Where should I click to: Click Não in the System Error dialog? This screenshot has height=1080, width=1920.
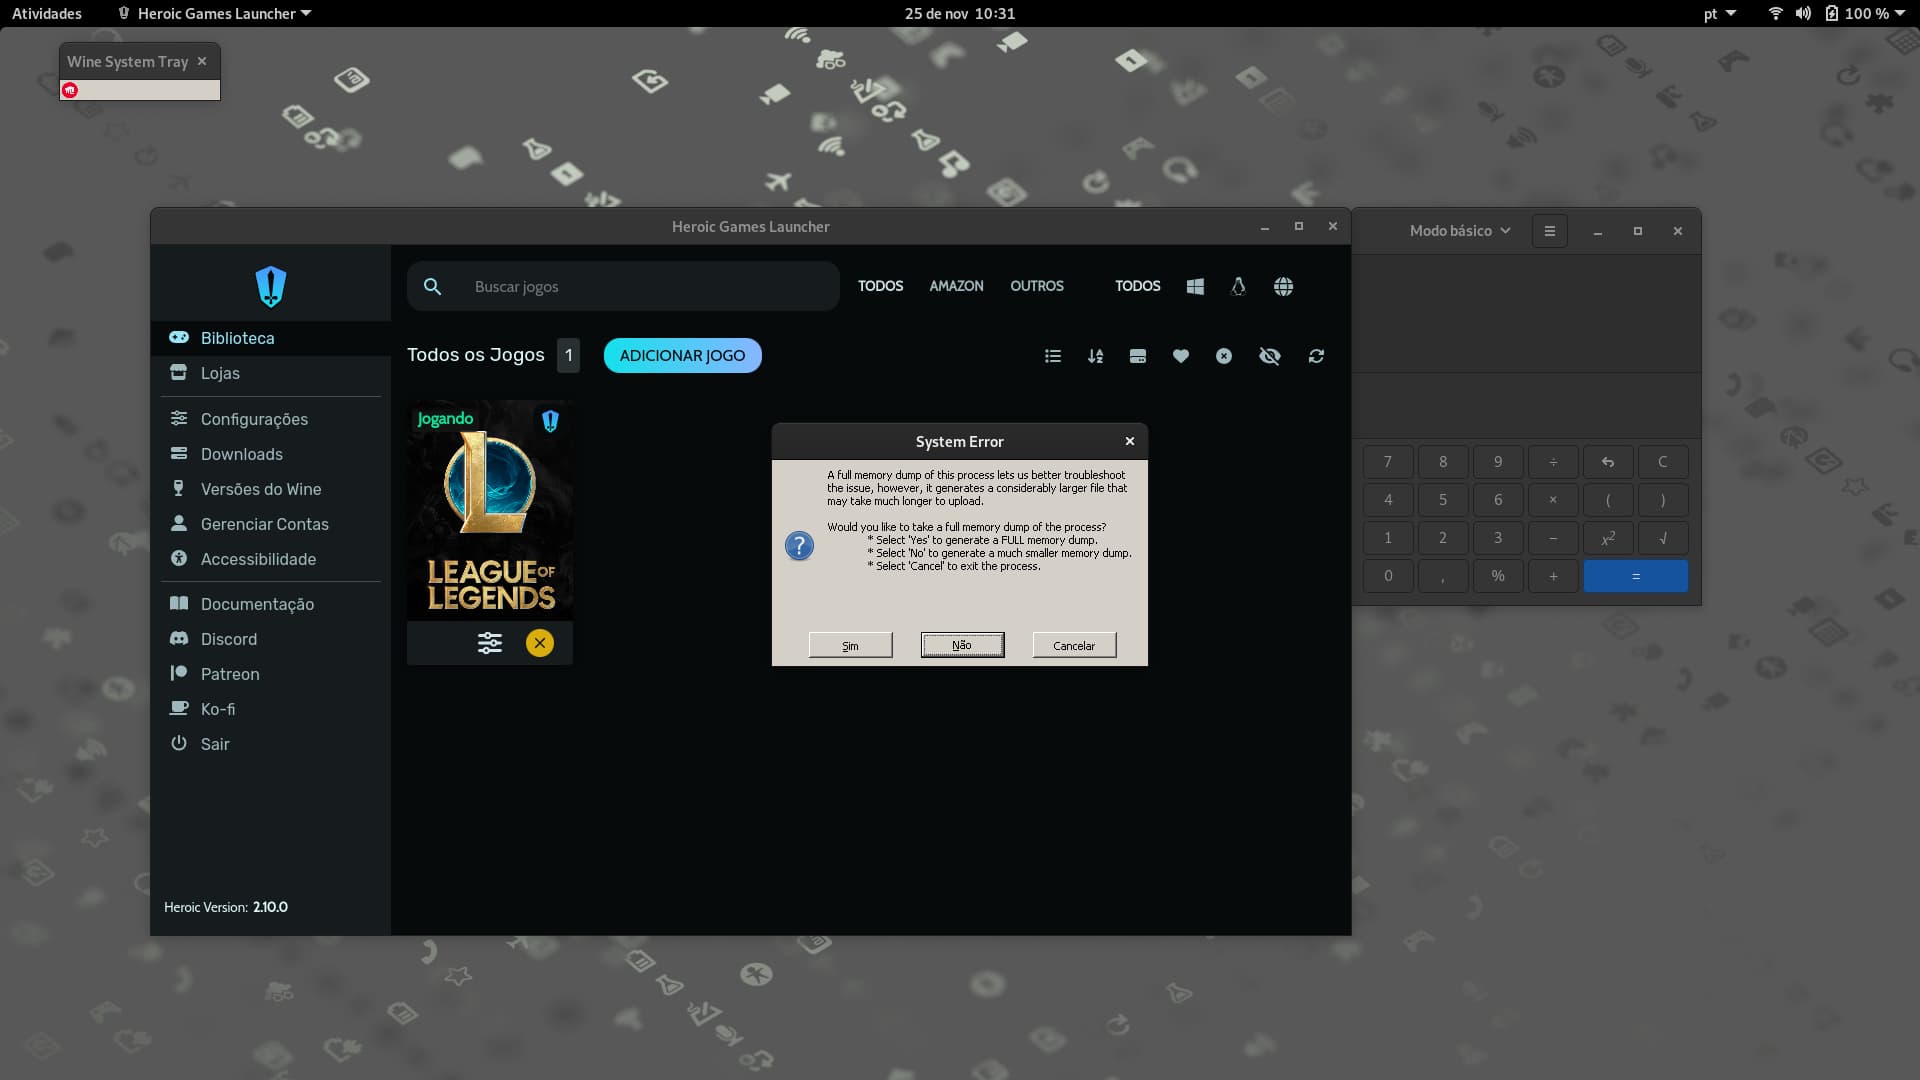point(962,646)
